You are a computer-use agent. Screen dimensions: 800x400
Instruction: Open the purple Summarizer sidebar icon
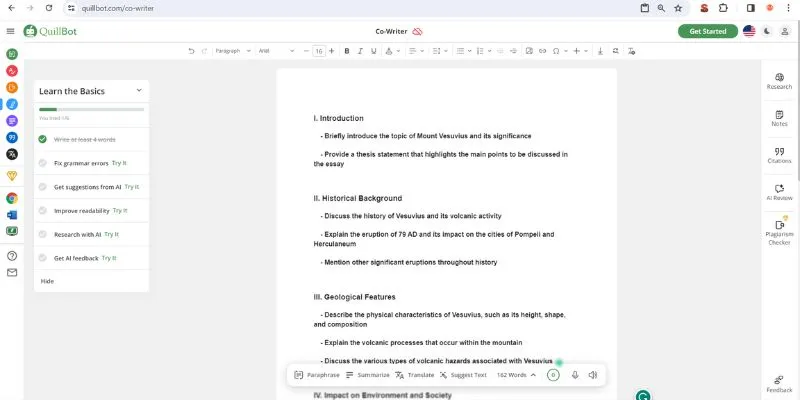click(12, 121)
